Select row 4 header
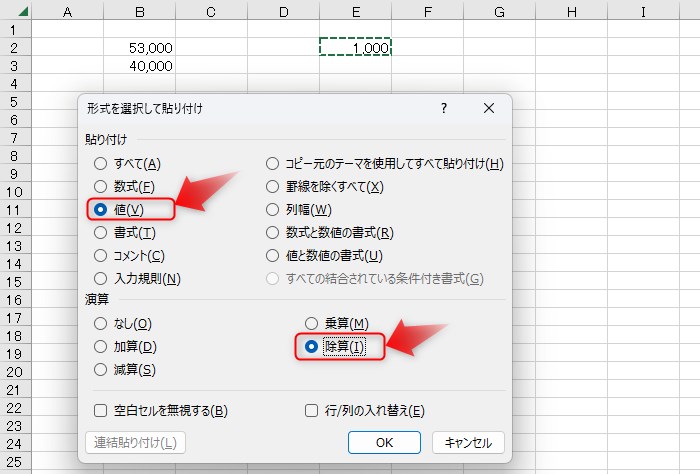The height and width of the screenshot is (474, 700). (16, 83)
